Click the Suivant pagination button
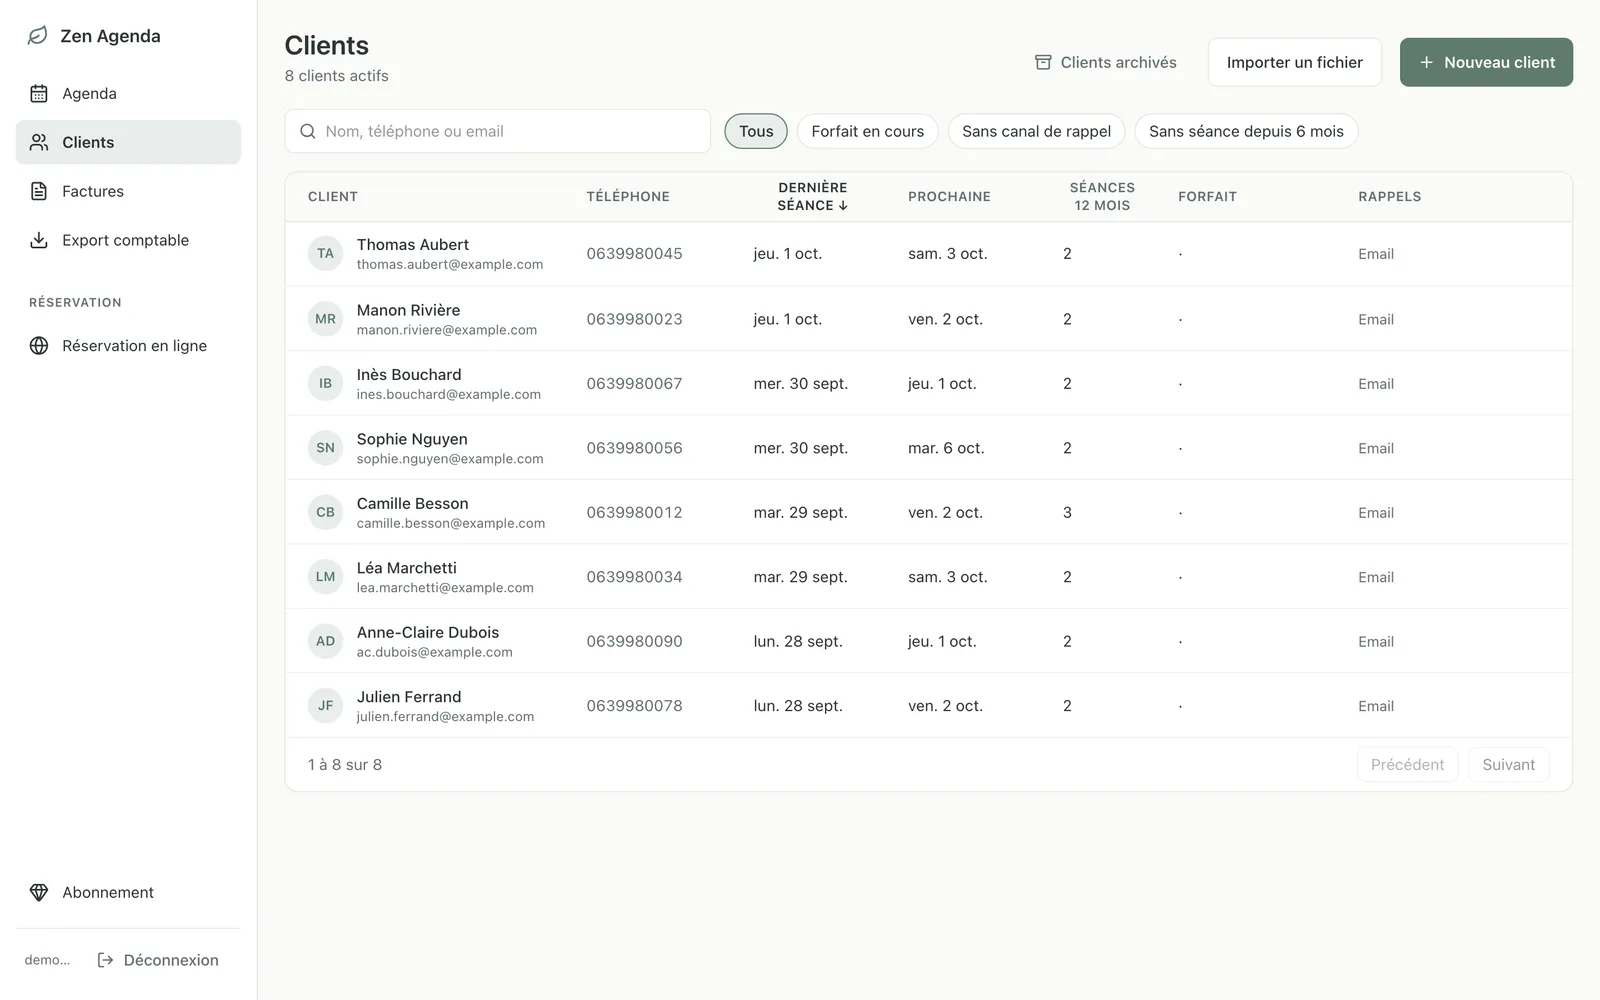The height and width of the screenshot is (1000, 1600). (x=1508, y=764)
